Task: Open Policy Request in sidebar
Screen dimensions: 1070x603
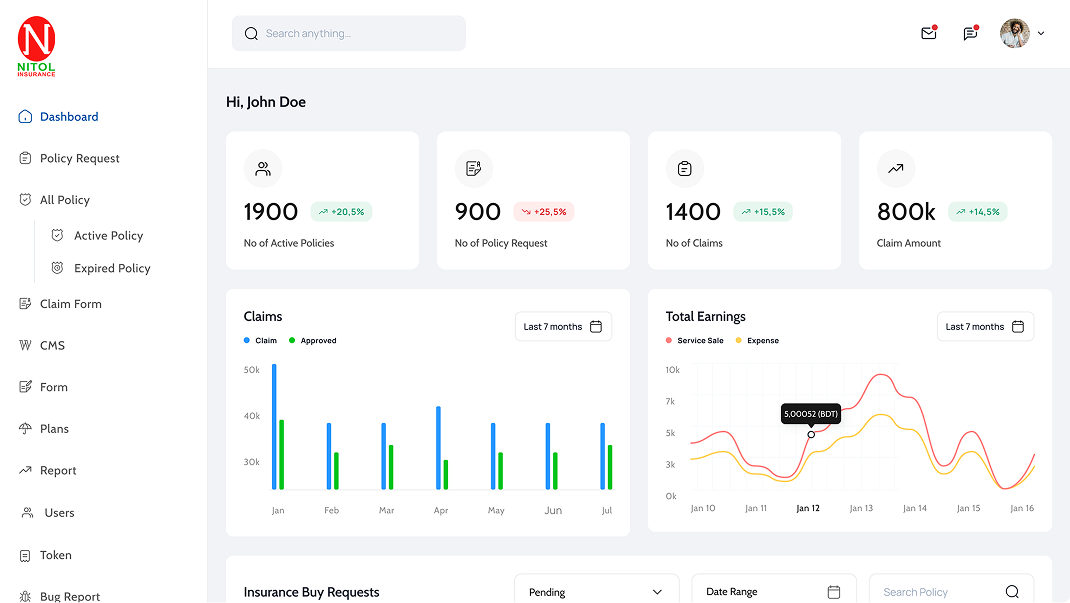Action: coord(79,158)
